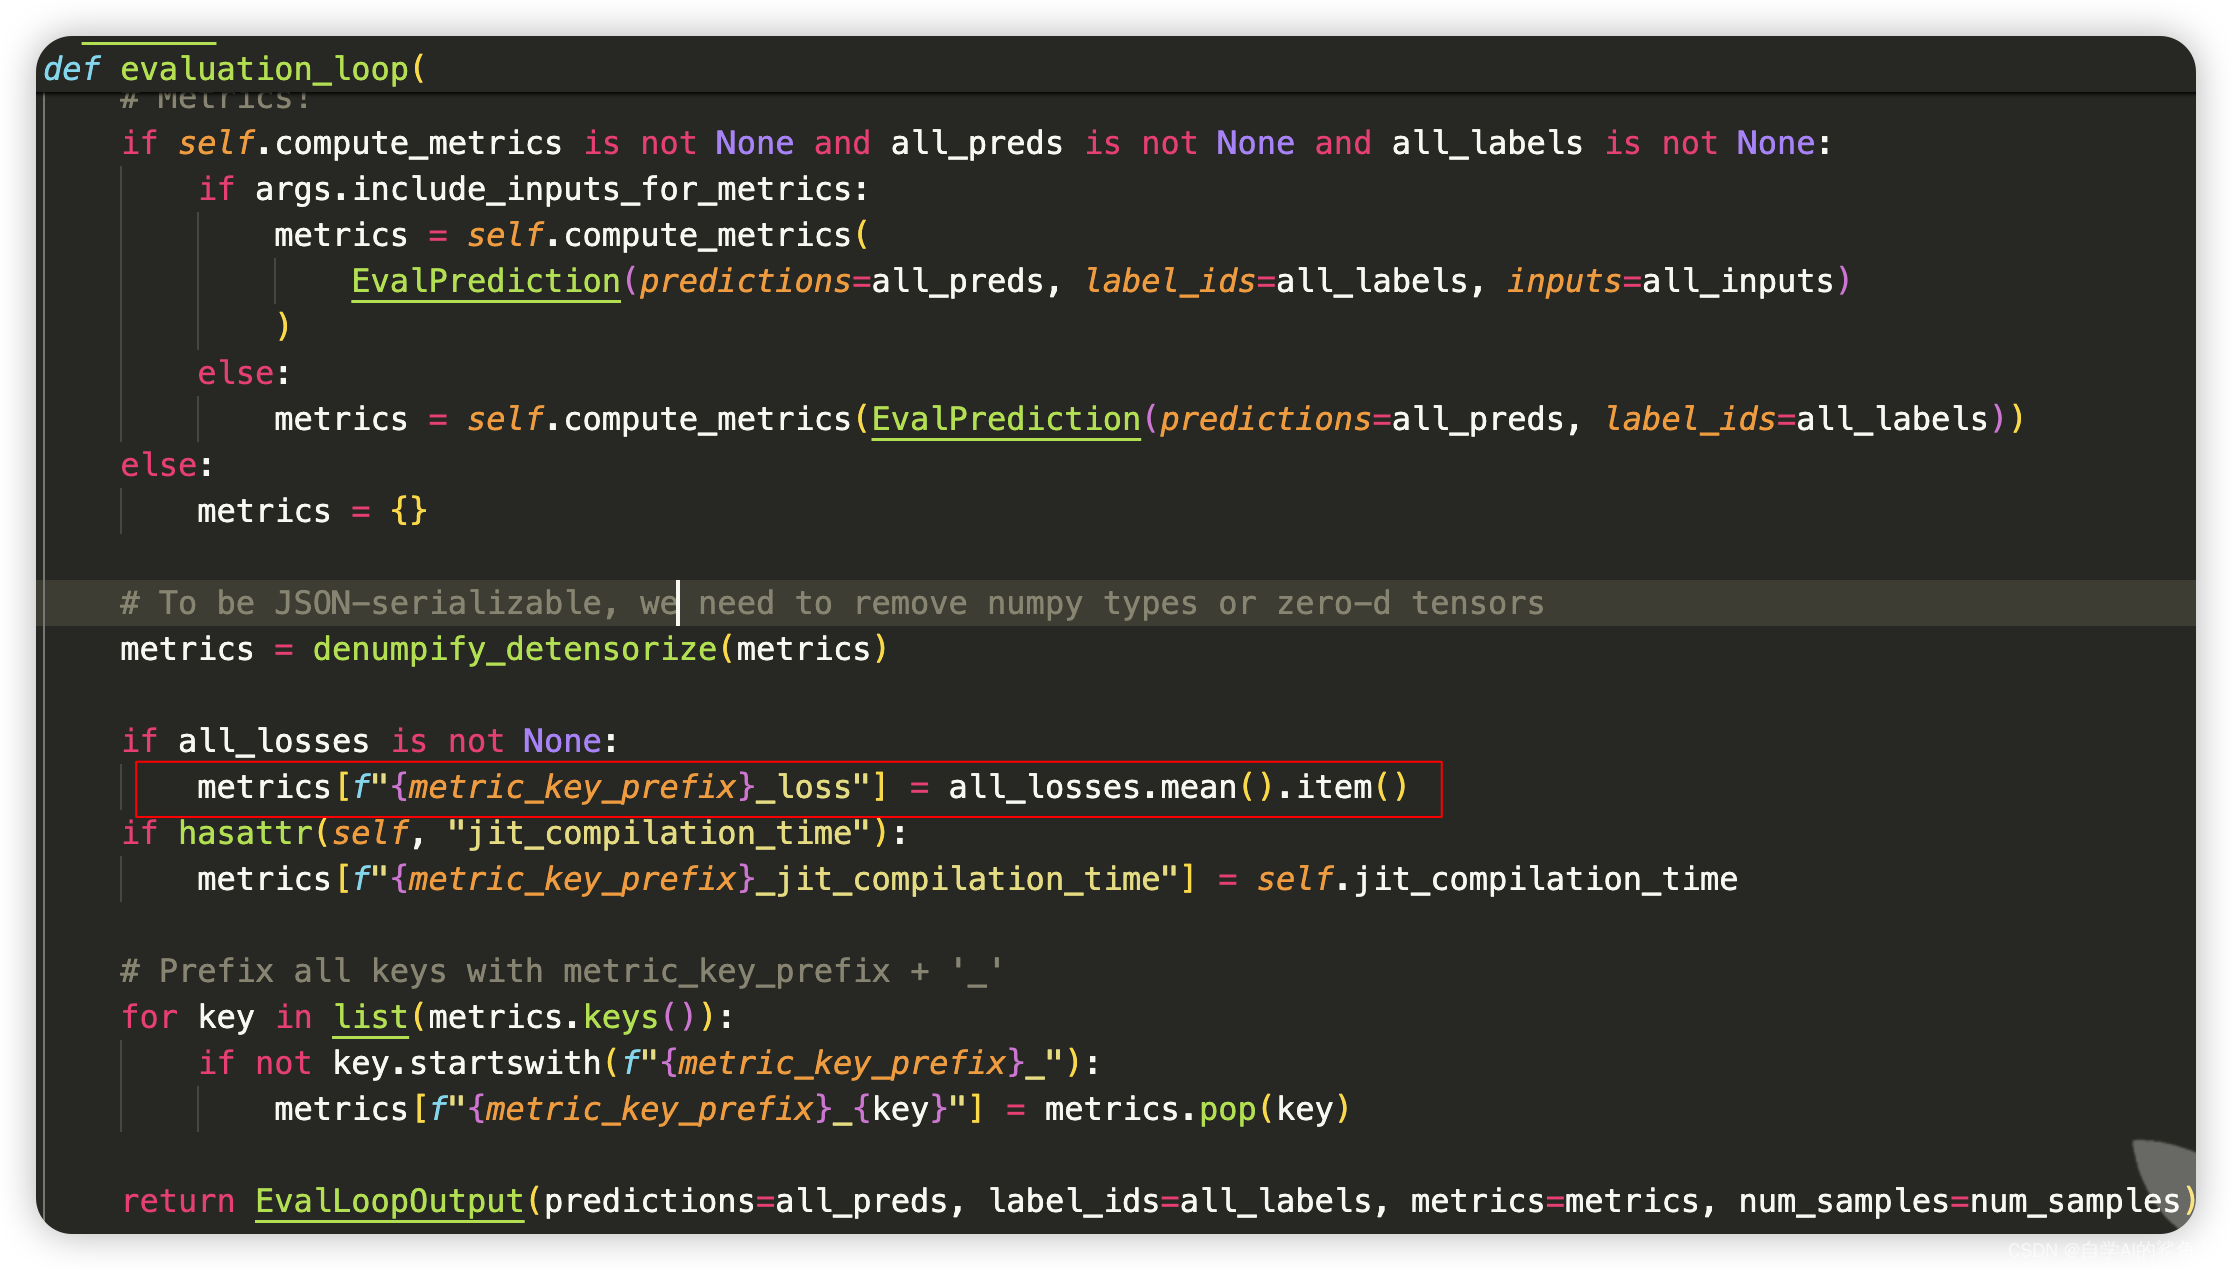Image resolution: width=2232 pixels, height=1270 pixels.
Task: Click the sticky evaluation_loop function header
Action: [264, 69]
